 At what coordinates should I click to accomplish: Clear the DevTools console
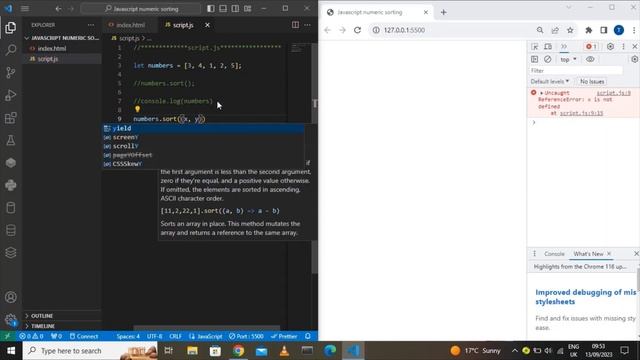(x=548, y=60)
